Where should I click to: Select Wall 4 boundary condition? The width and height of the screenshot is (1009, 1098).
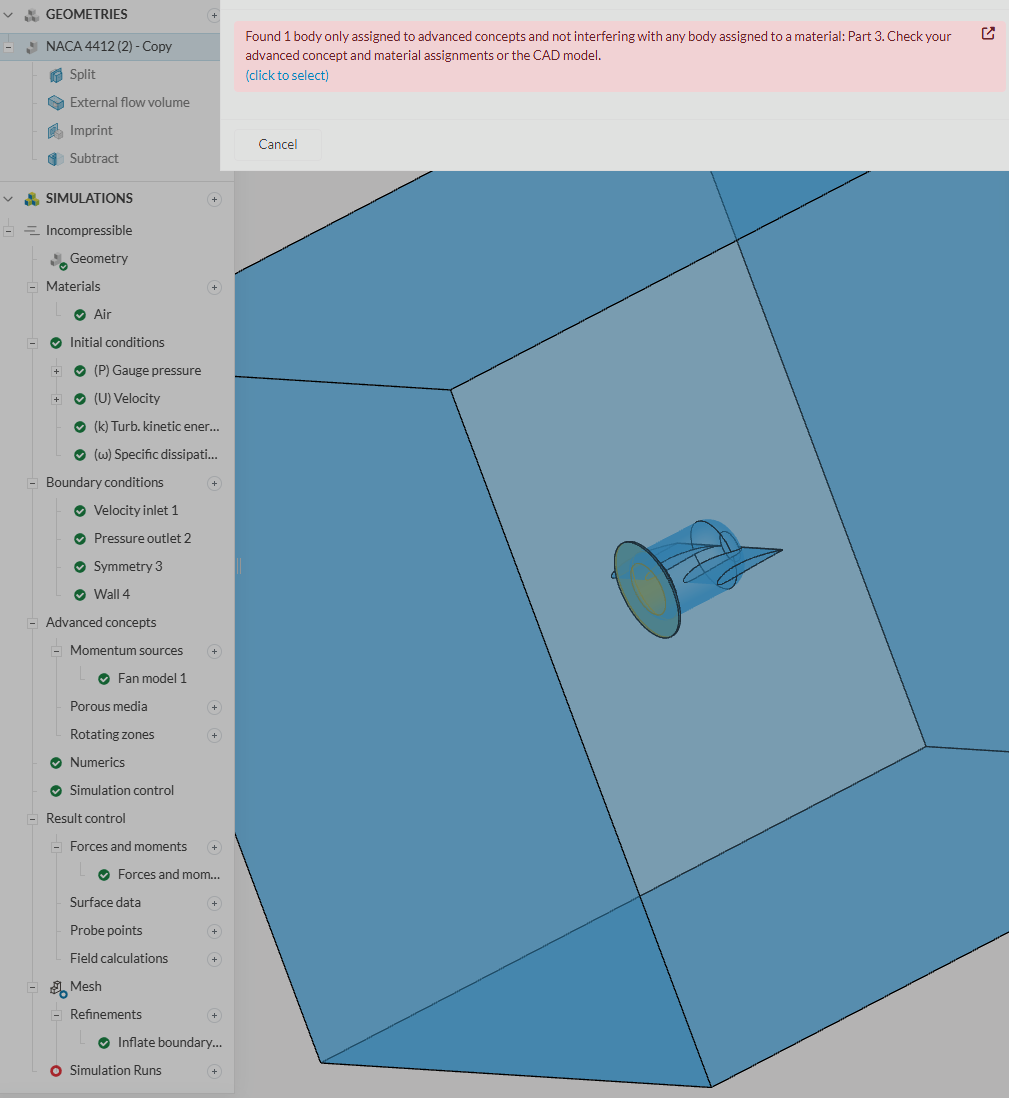point(111,595)
